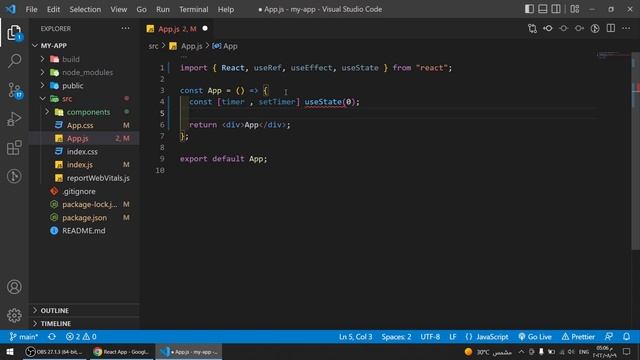Change indentation via Spaces: 2

pos(396,337)
